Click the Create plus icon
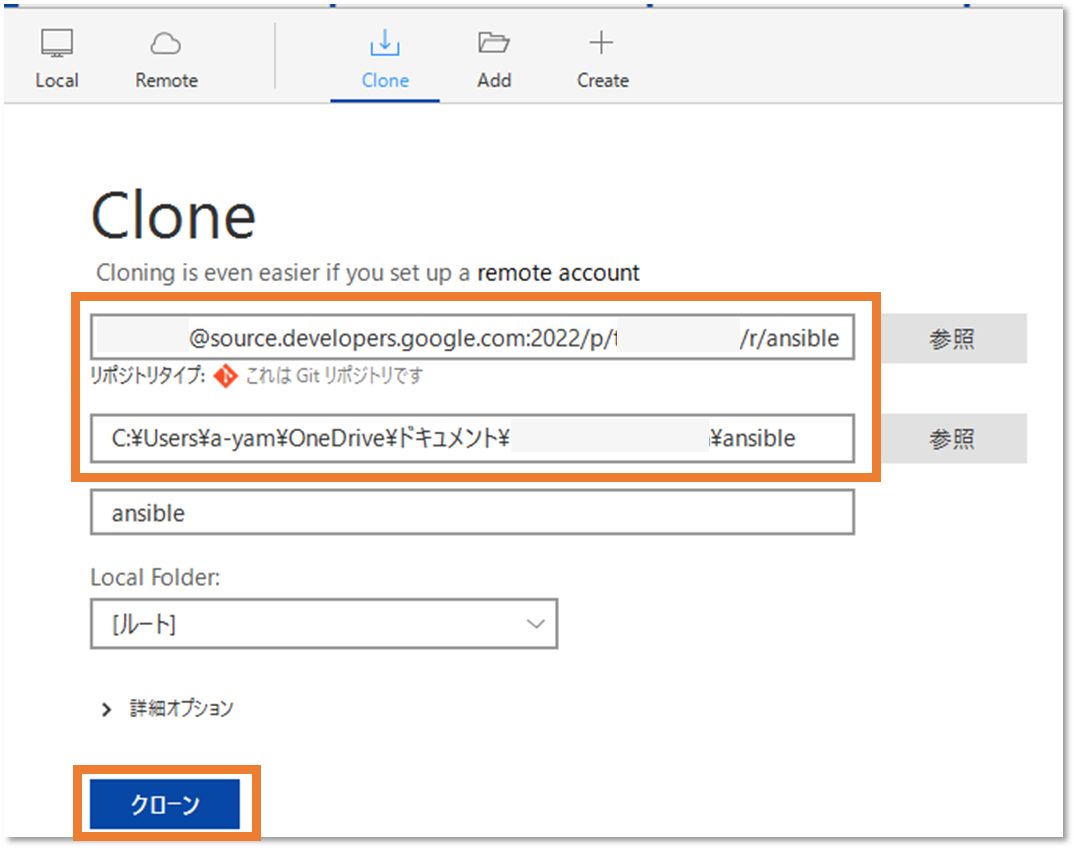This screenshot has height=850, width=1076. click(x=601, y=43)
